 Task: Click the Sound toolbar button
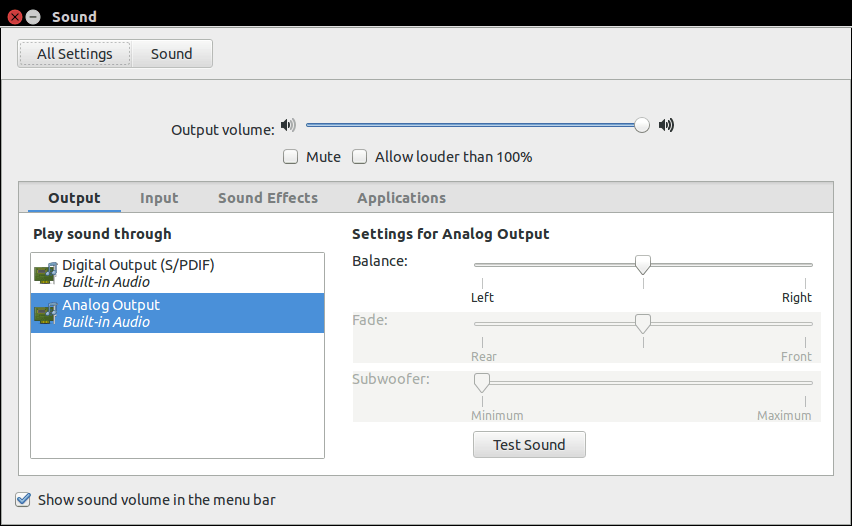click(171, 54)
